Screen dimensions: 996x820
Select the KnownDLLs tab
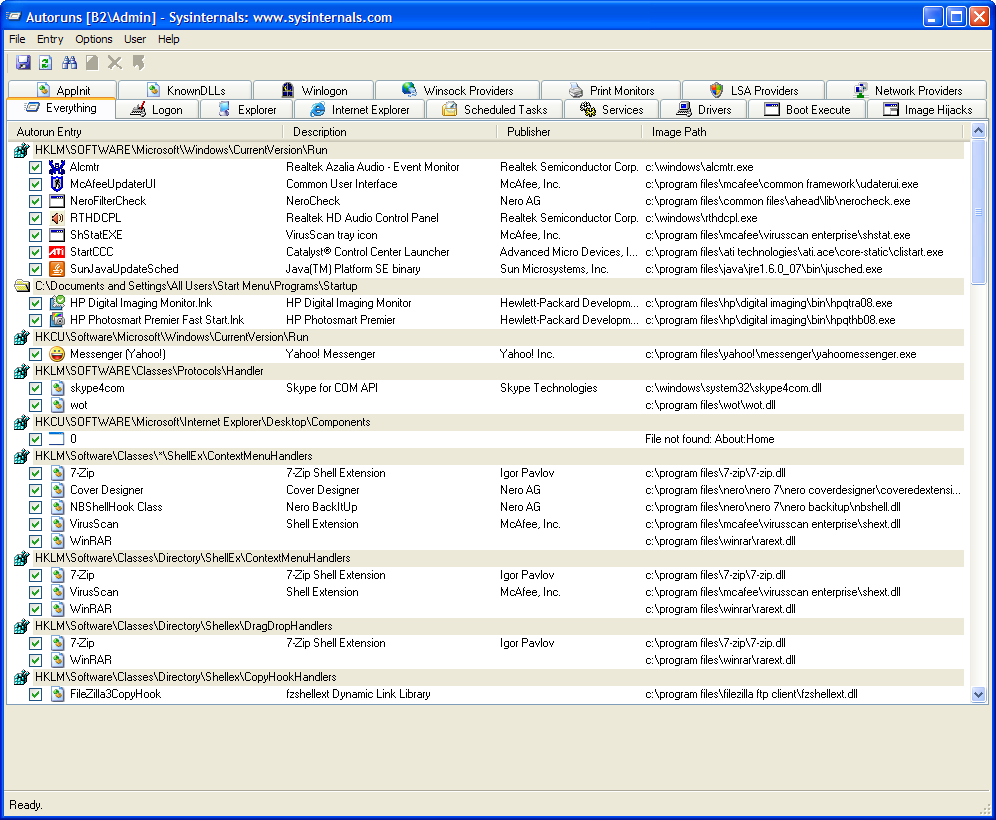click(185, 90)
